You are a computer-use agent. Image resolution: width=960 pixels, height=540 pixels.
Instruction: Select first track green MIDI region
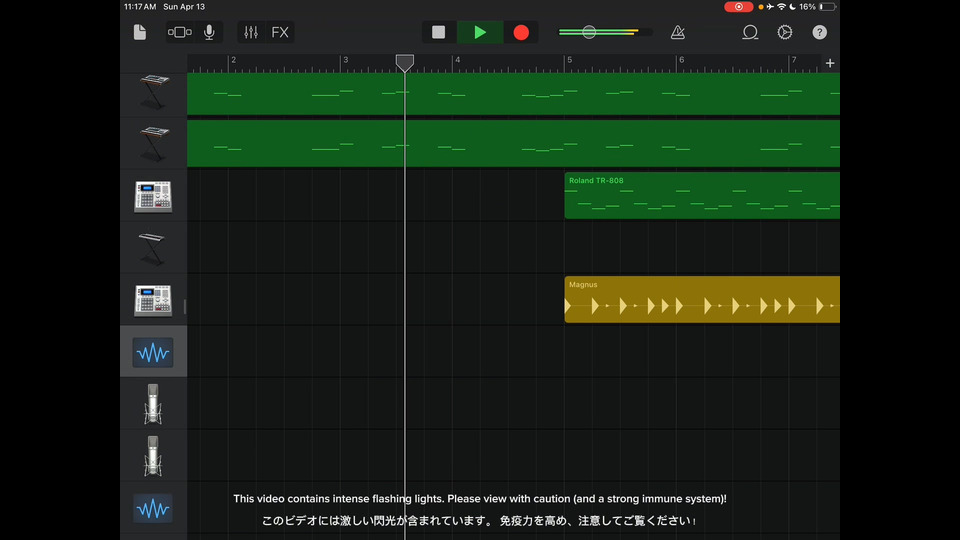(x=513, y=94)
